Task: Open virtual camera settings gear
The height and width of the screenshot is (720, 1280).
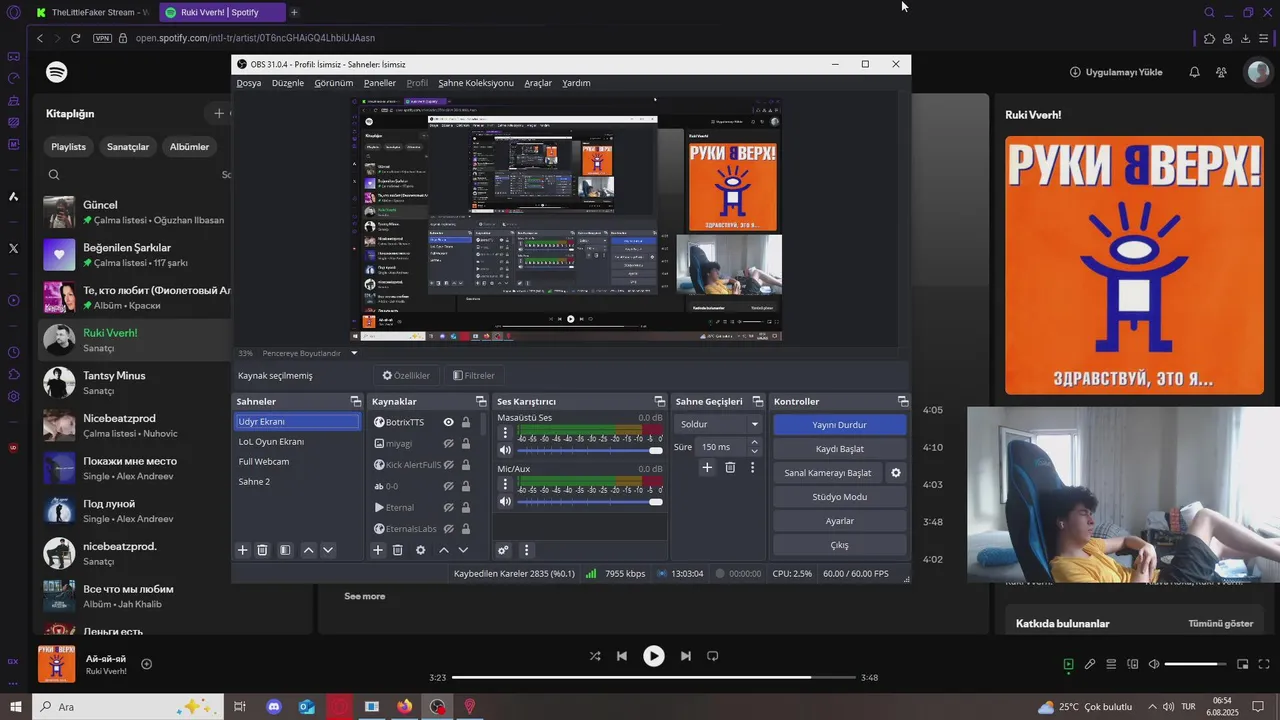Action: point(896,473)
